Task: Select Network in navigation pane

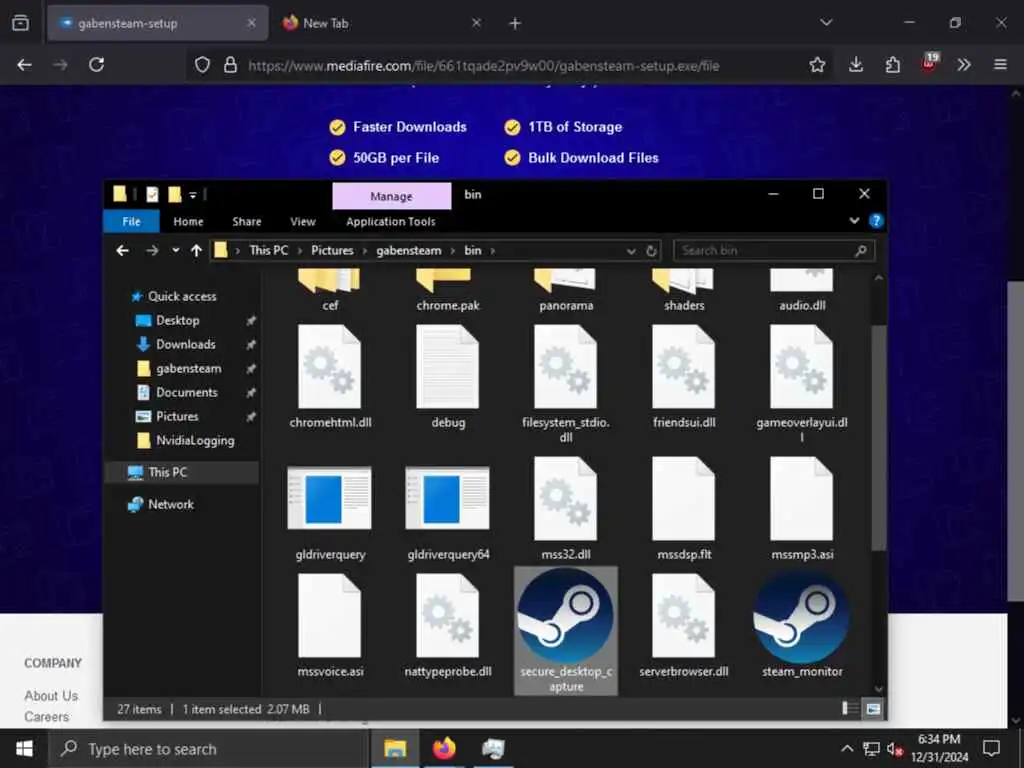Action: 170,504
